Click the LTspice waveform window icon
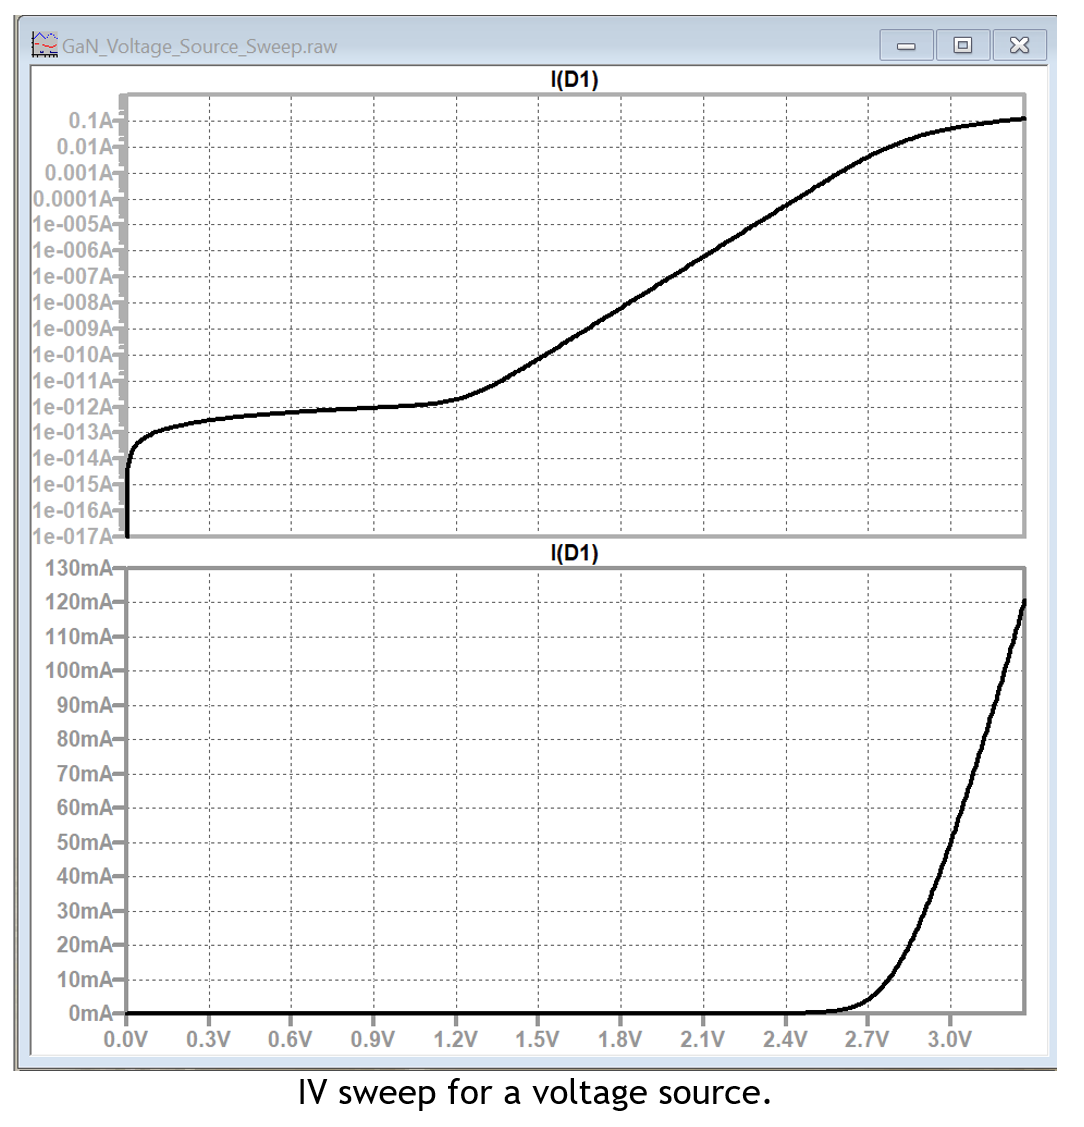 (x=45, y=45)
